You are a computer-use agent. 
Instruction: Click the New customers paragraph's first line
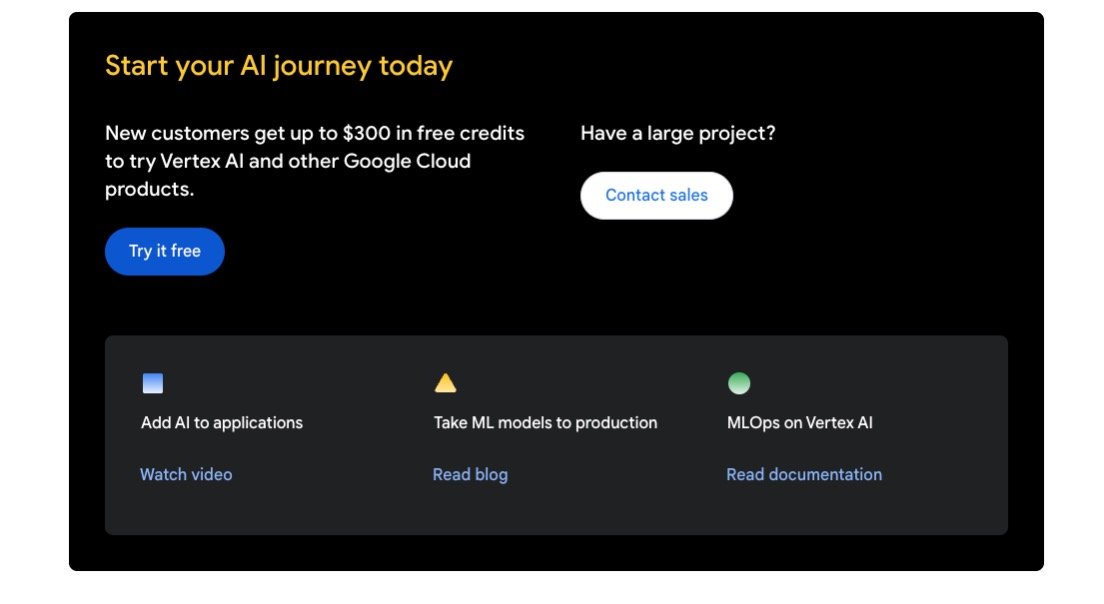pos(314,133)
